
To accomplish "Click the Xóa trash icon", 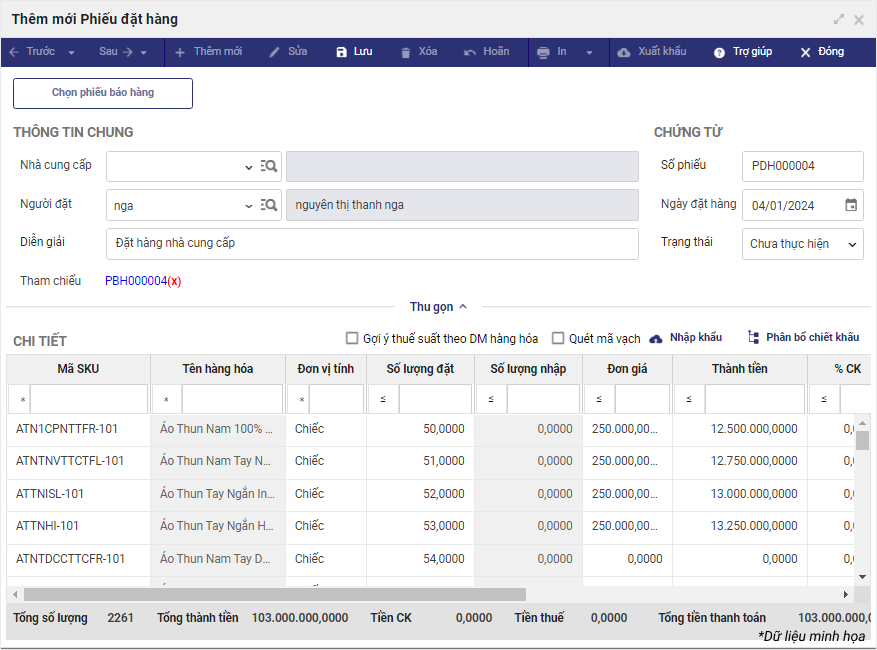I will pos(405,52).
